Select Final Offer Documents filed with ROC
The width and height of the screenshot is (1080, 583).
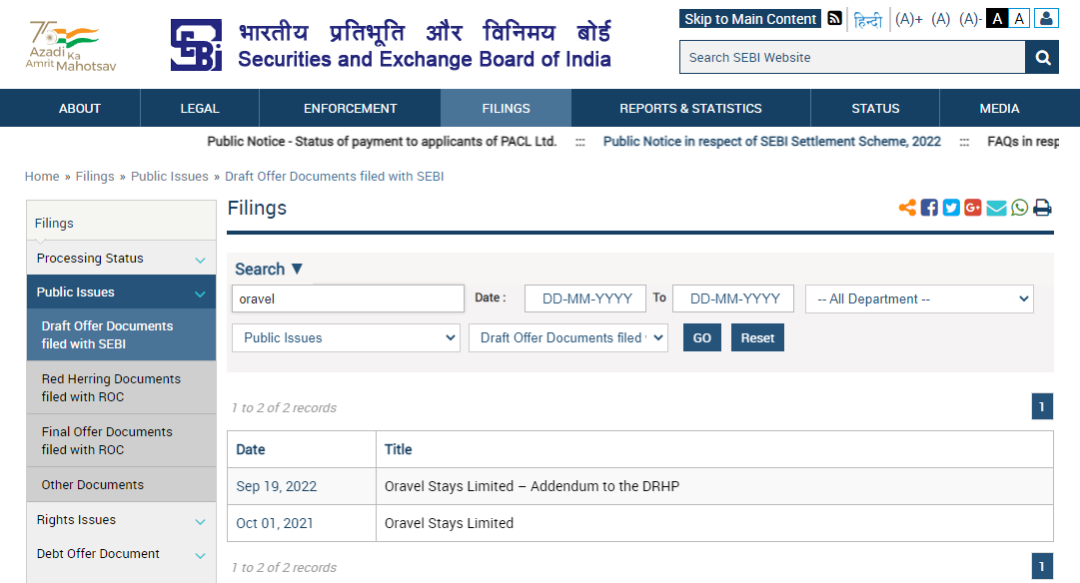pyautogui.click(x=121, y=441)
